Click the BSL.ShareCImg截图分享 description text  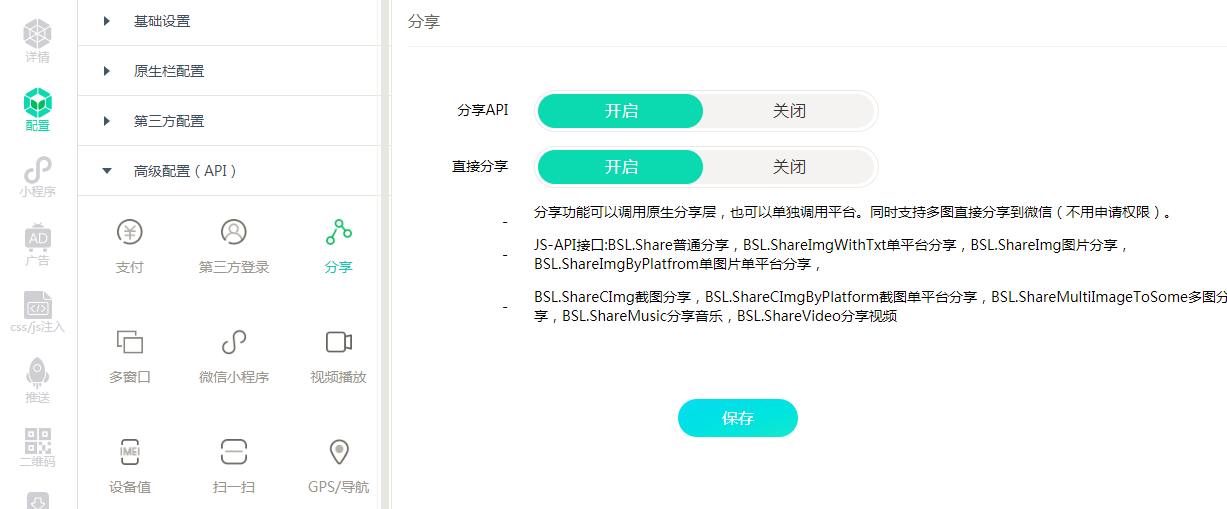(880, 306)
